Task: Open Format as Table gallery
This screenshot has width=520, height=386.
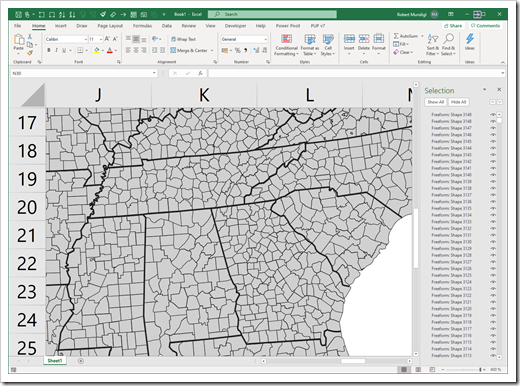Action: click(x=310, y=45)
